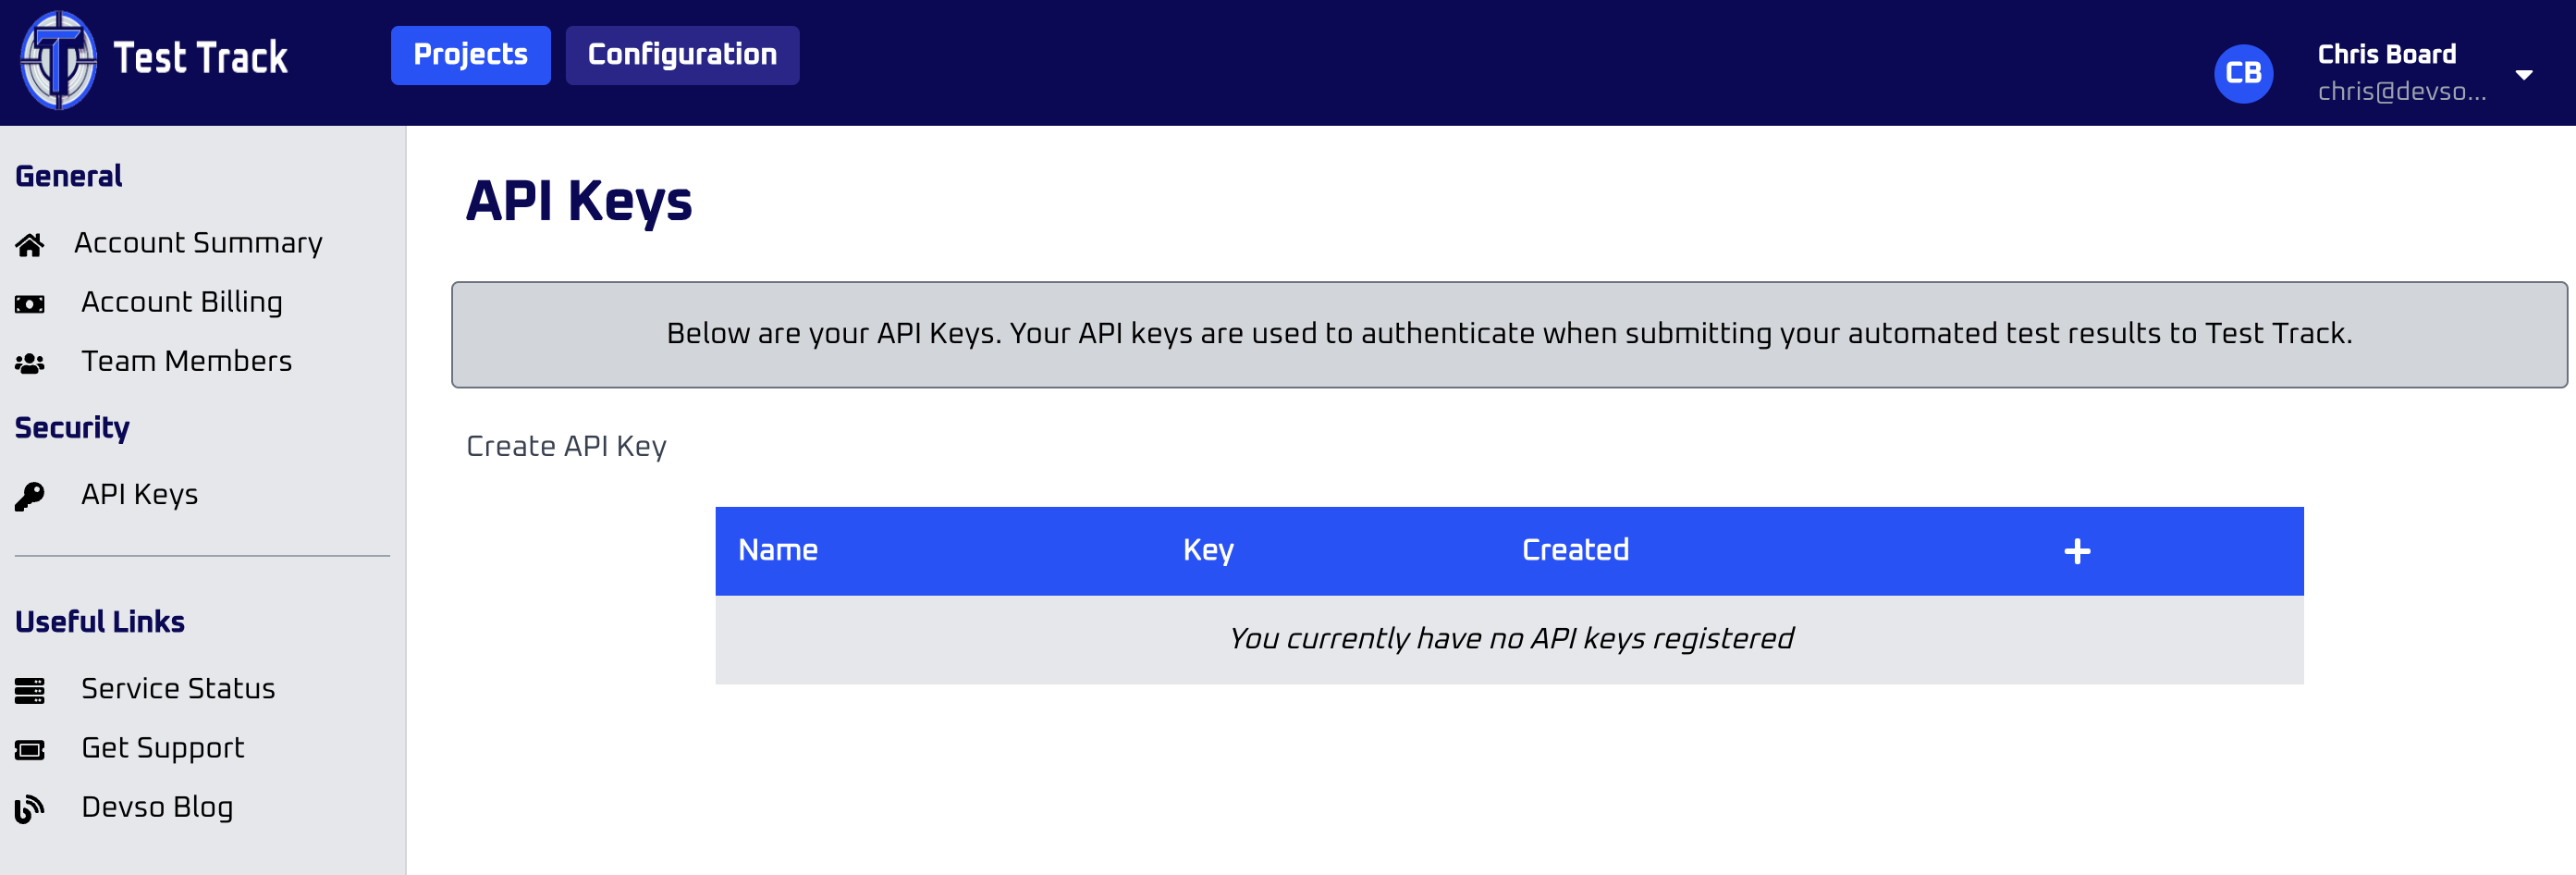Visit the Devso Blog link
2576x875 pixels.
157,807
